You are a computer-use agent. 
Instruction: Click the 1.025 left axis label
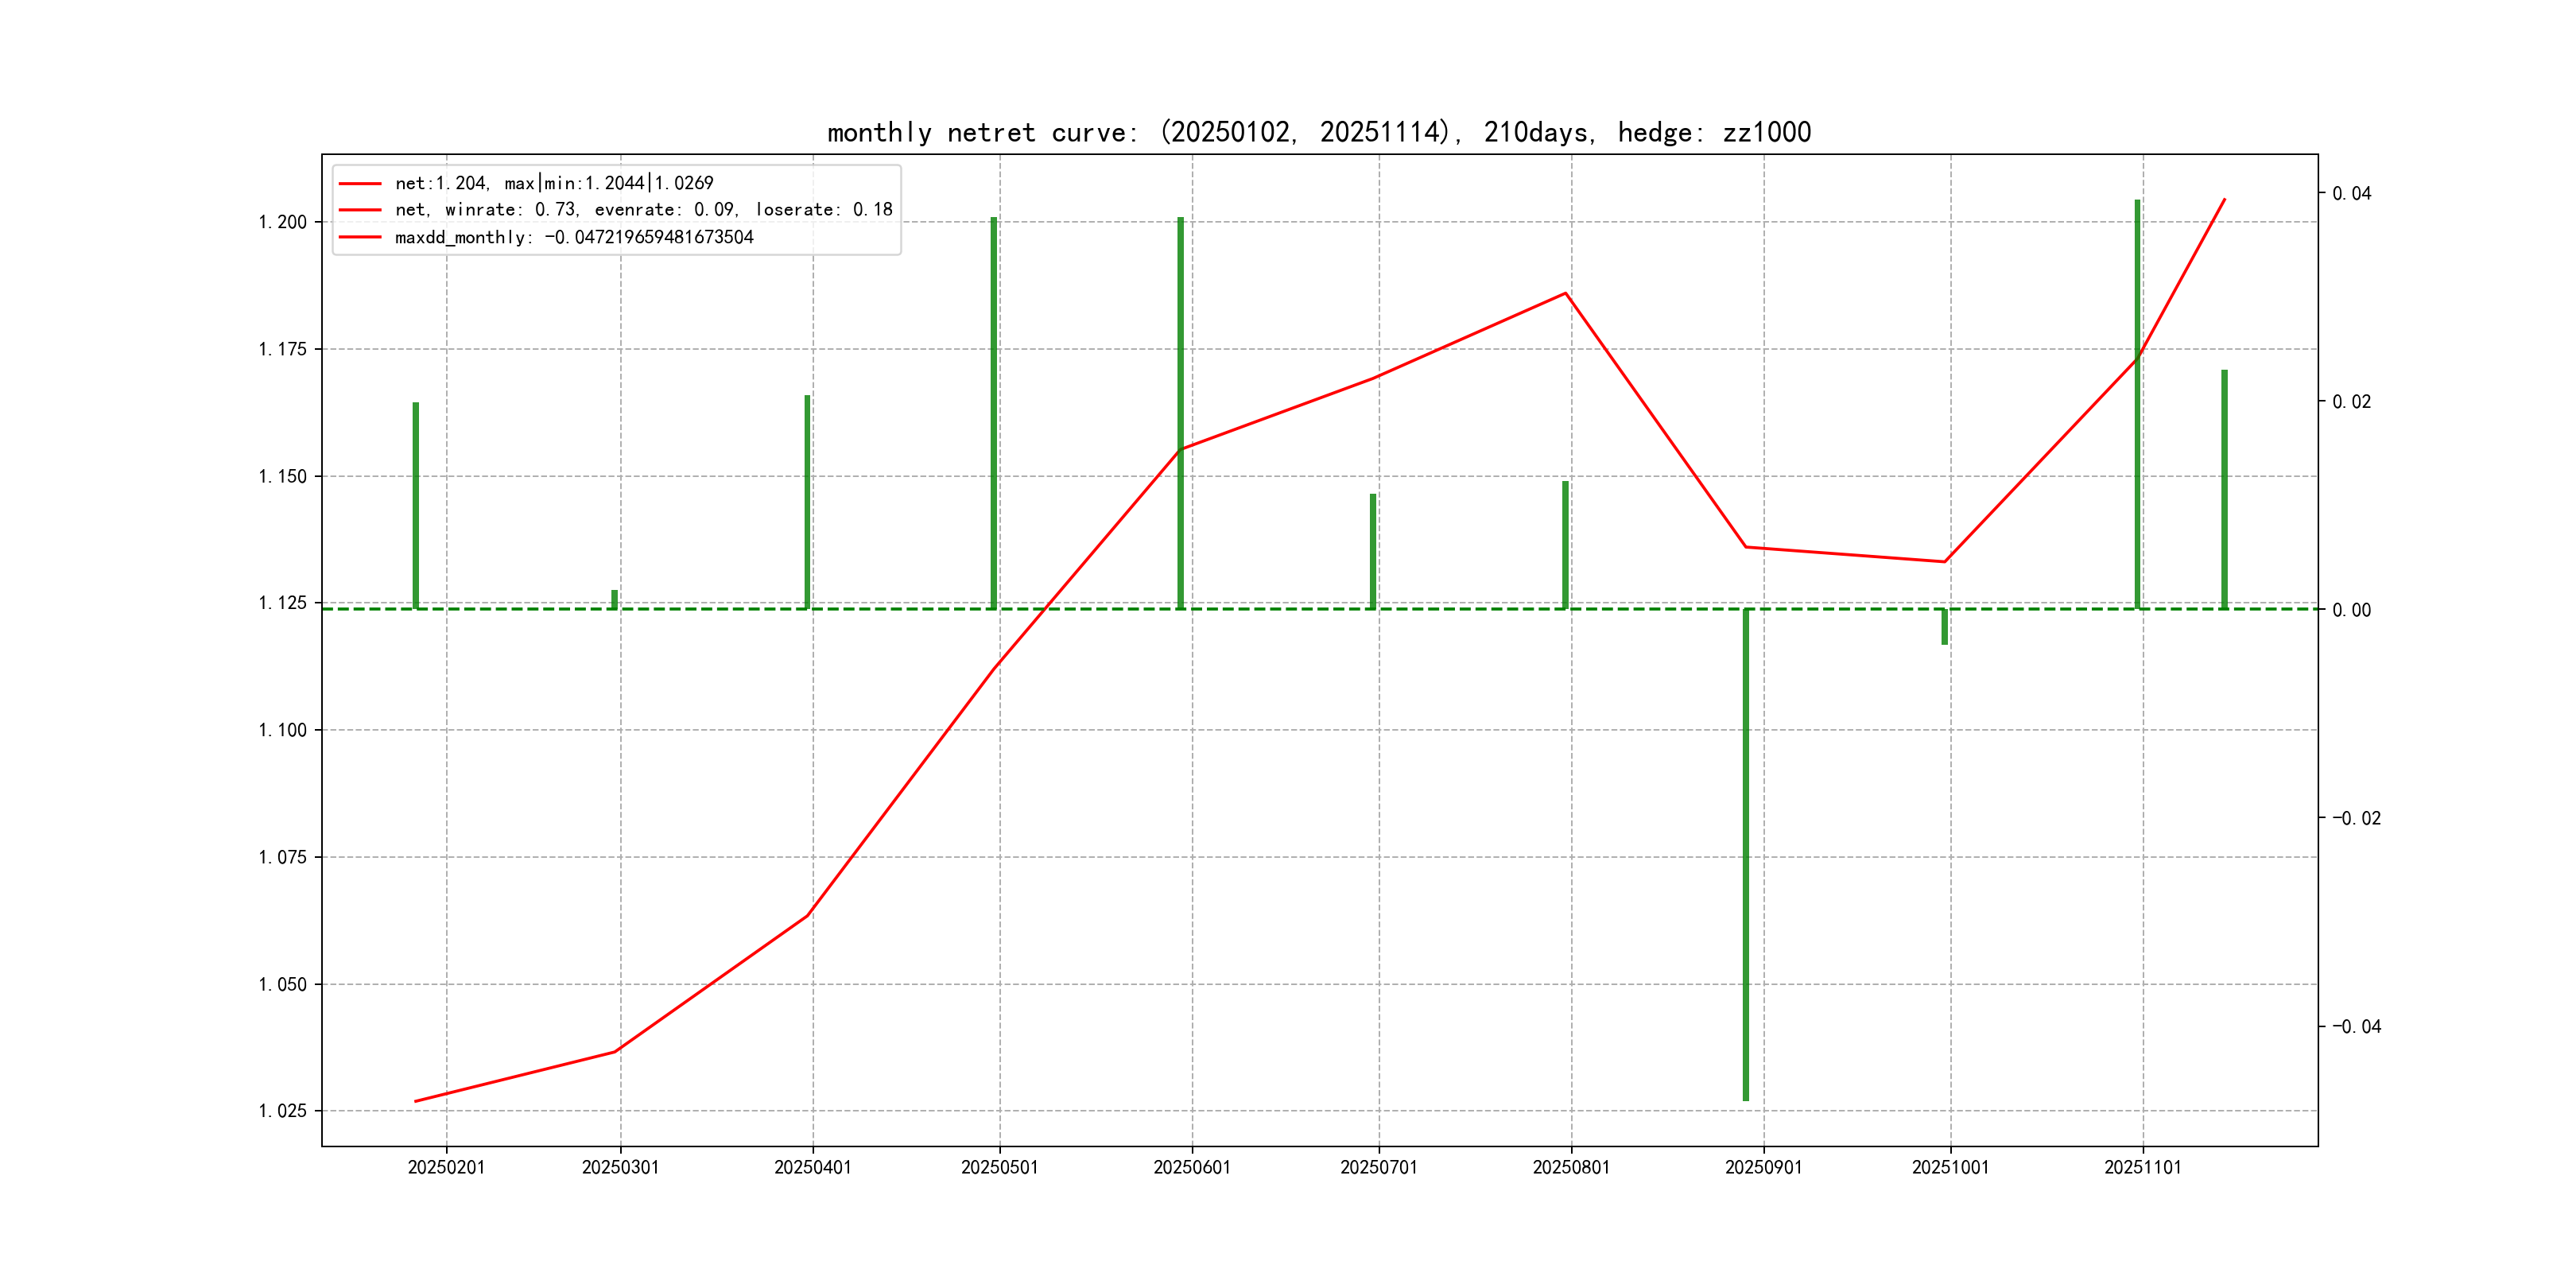point(282,1111)
